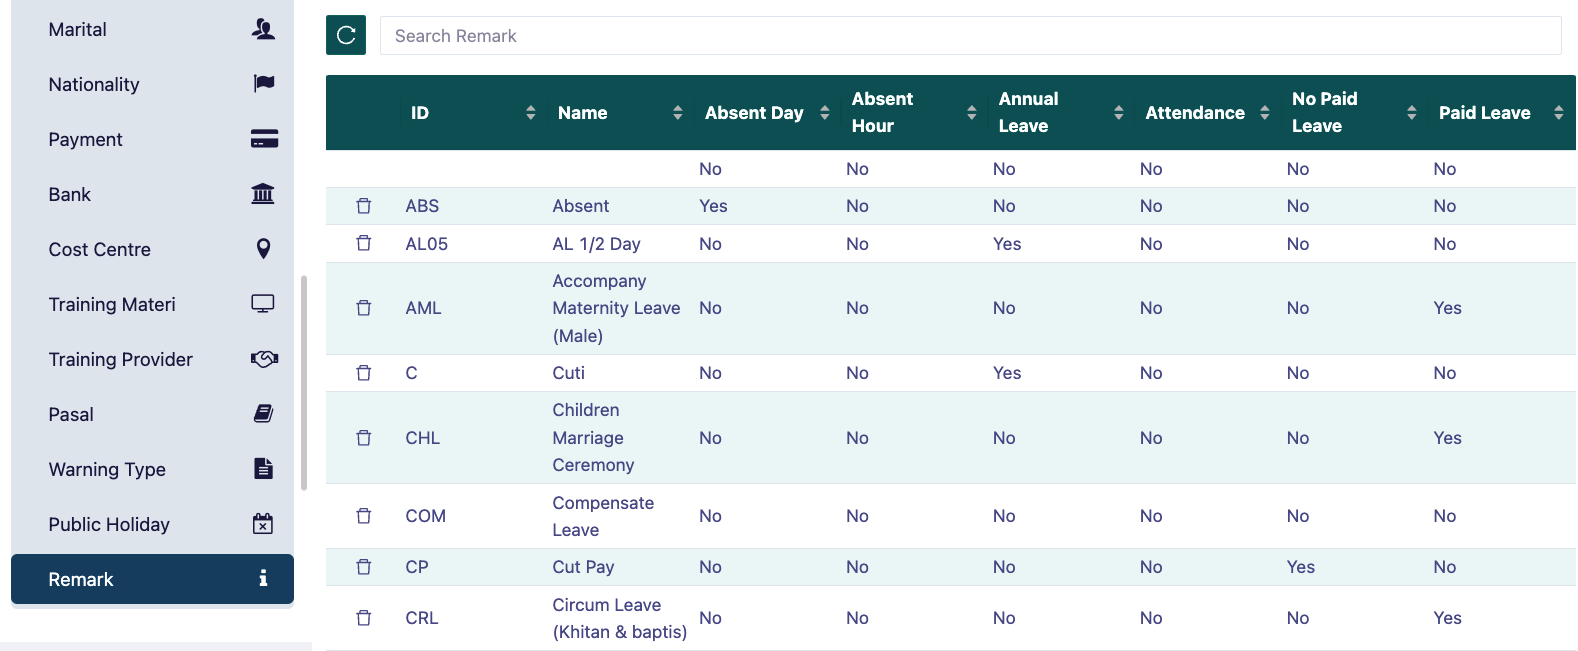
Task: Sort by Absent Day column
Action: (824, 113)
